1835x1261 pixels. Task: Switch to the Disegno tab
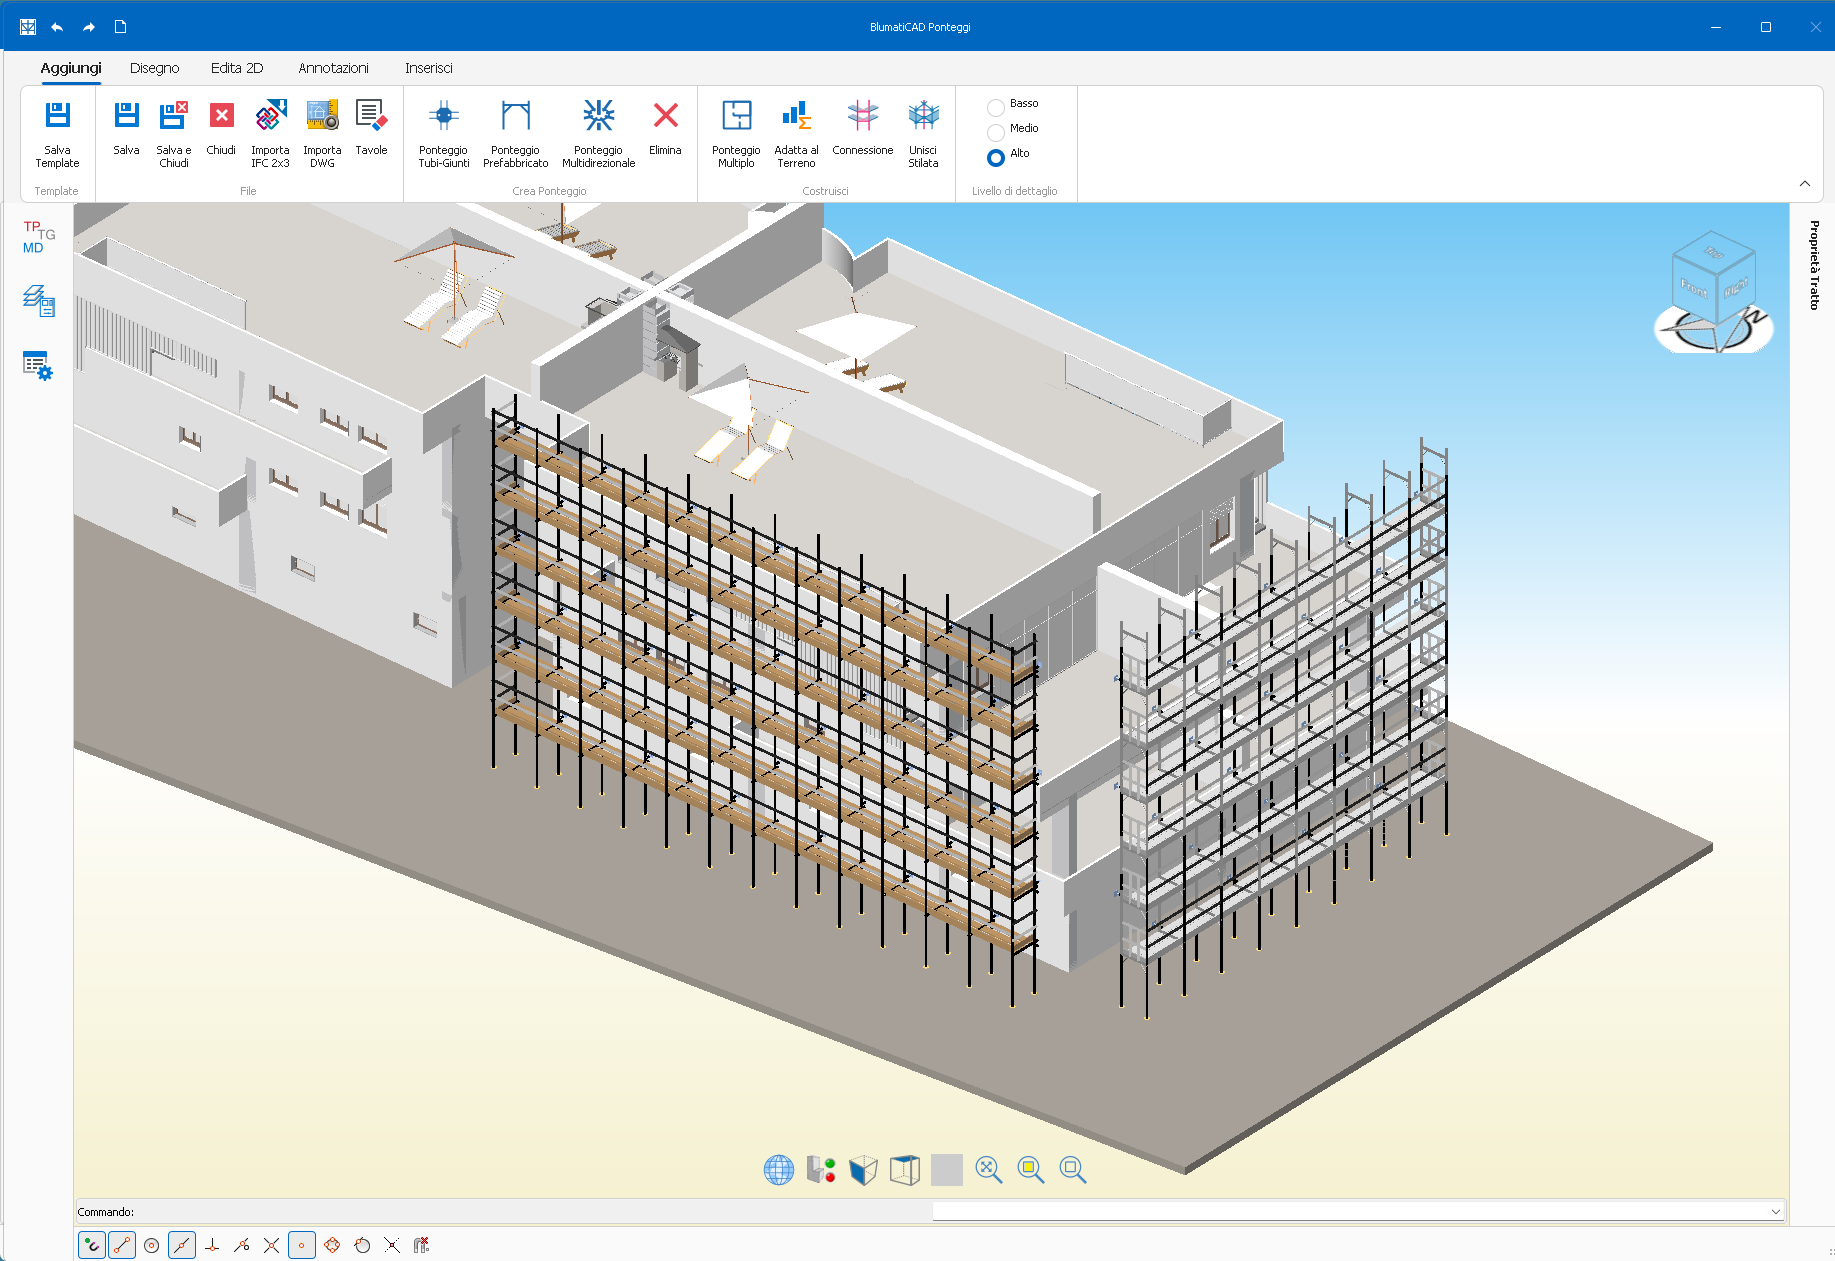pos(154,68)
